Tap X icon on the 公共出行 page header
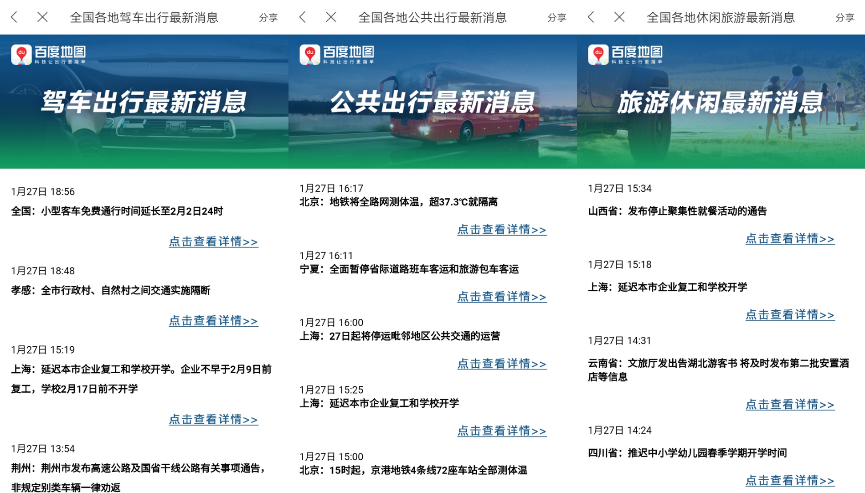The height and width of the screenshot is (493, 865). (x=331, y=17)
